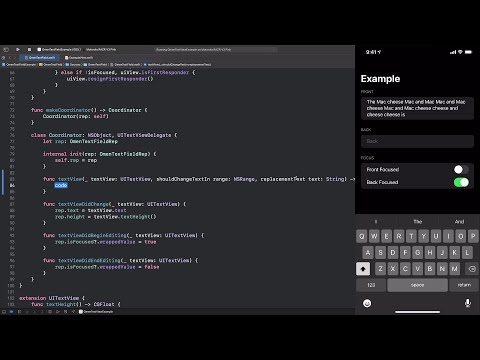
Task: Open the method breadcrumb at jump bar end
Action: click(178, 64)
